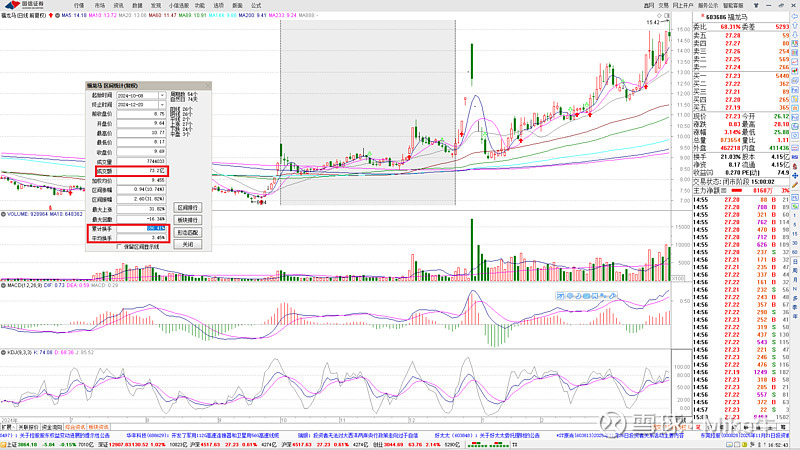The height and width of the screenshot is (450, 800).
Task: Expand the 终止时间 date dropdown
Action: point(163,102)
